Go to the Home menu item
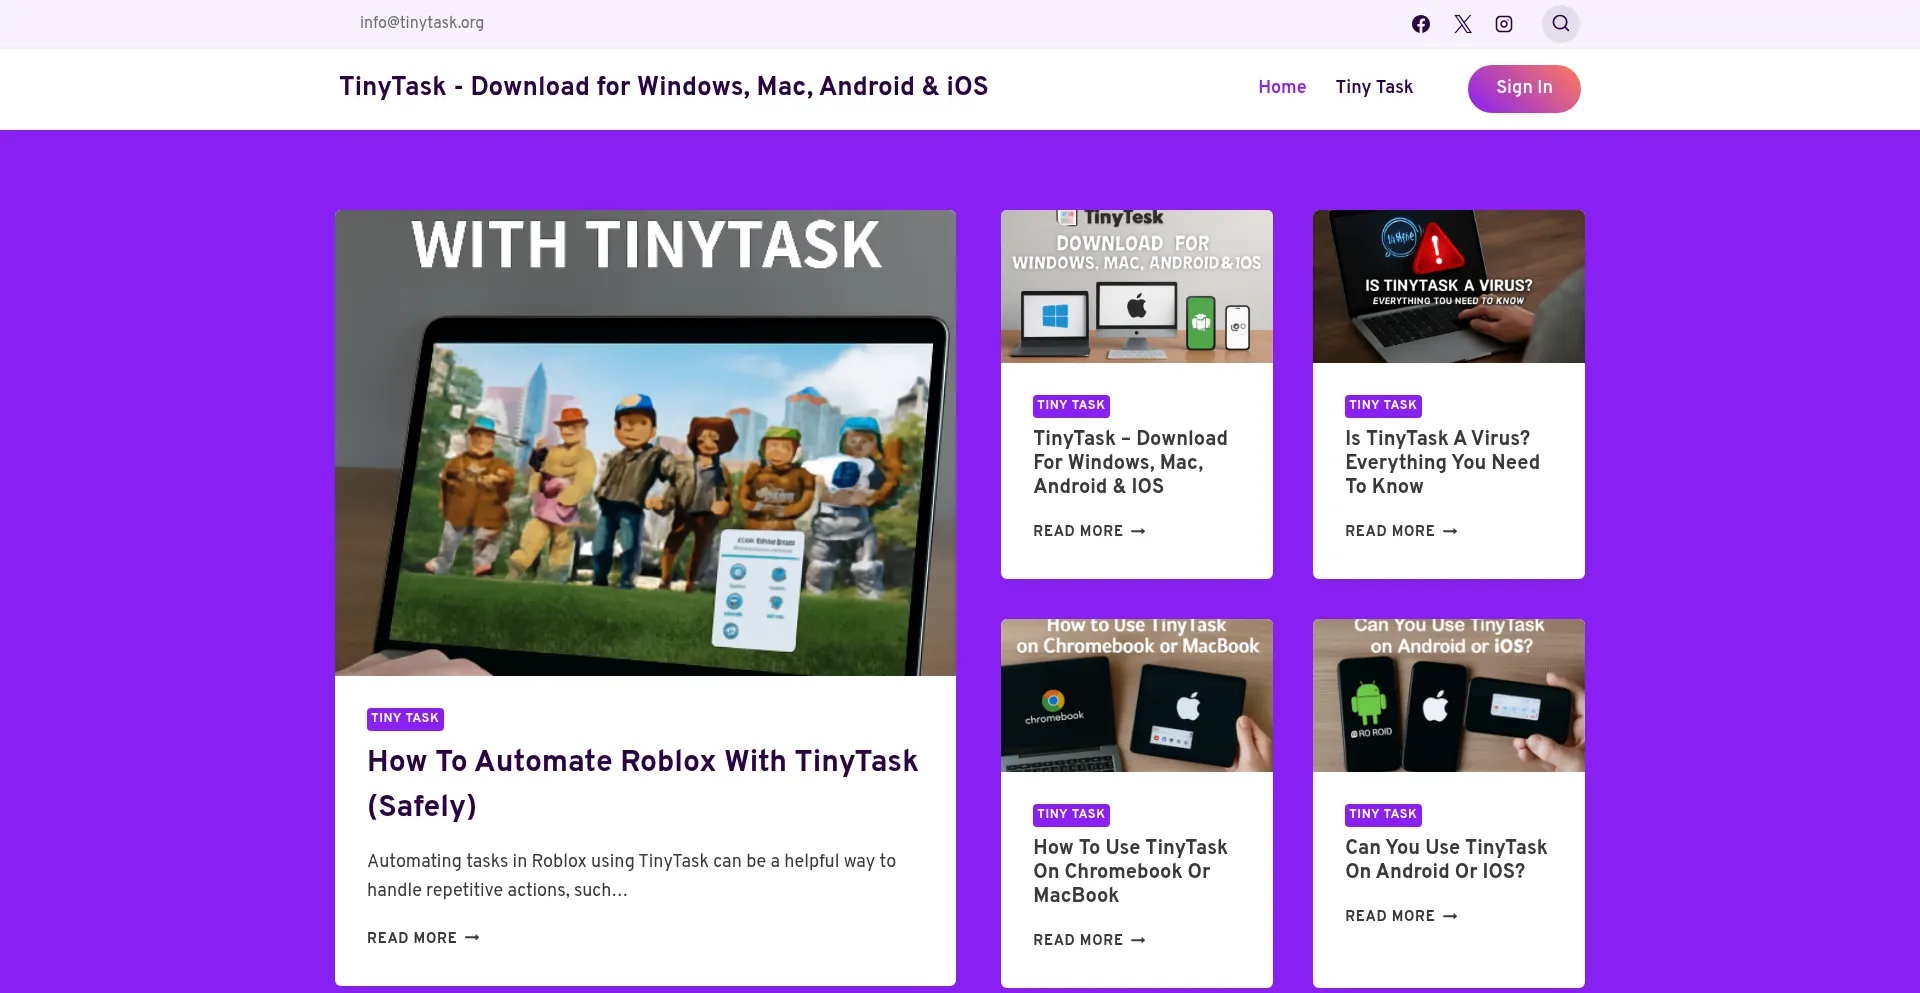The width and height of the screenshot is (1920, 993). point(1281,87)
